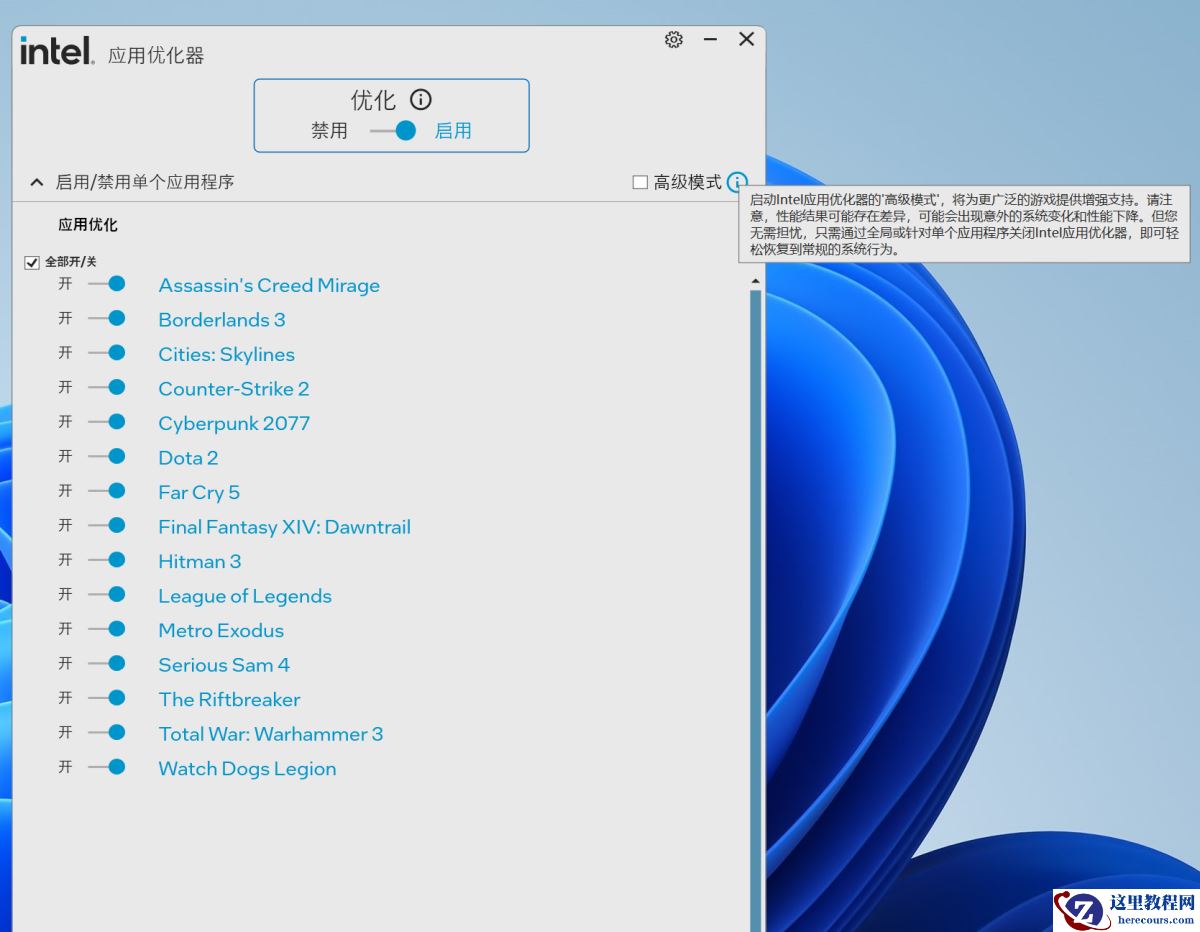Screen dimensions: 1200x932
Task: Turn off Total War: Warhammer 3 toggle
Action: [x=106, y=732]
